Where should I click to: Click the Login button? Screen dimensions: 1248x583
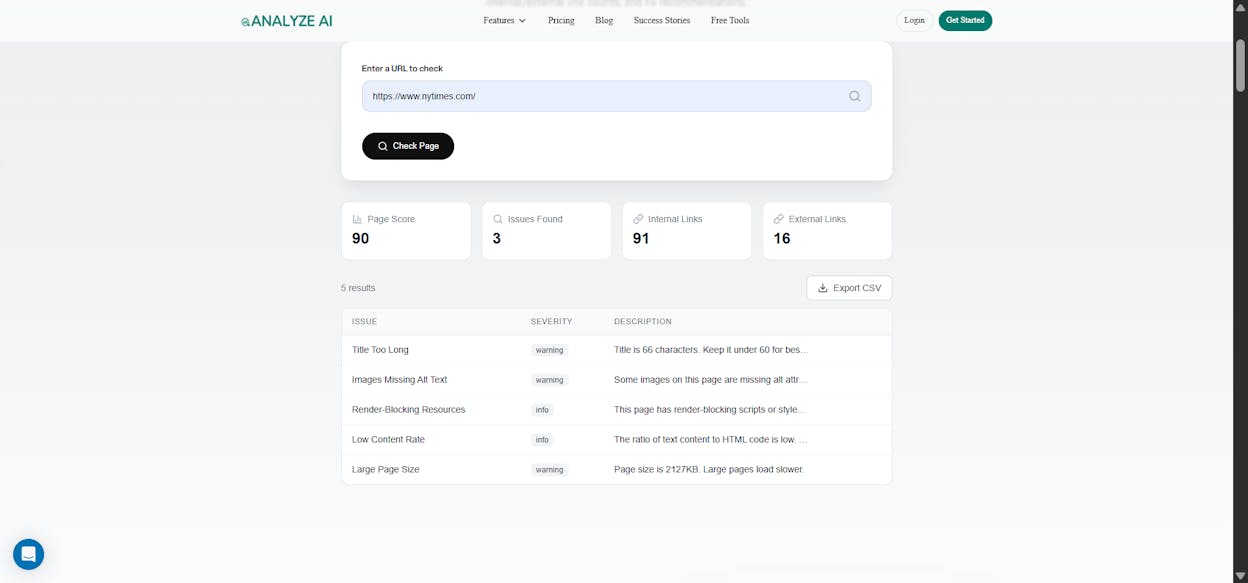[x=914, y=20]
